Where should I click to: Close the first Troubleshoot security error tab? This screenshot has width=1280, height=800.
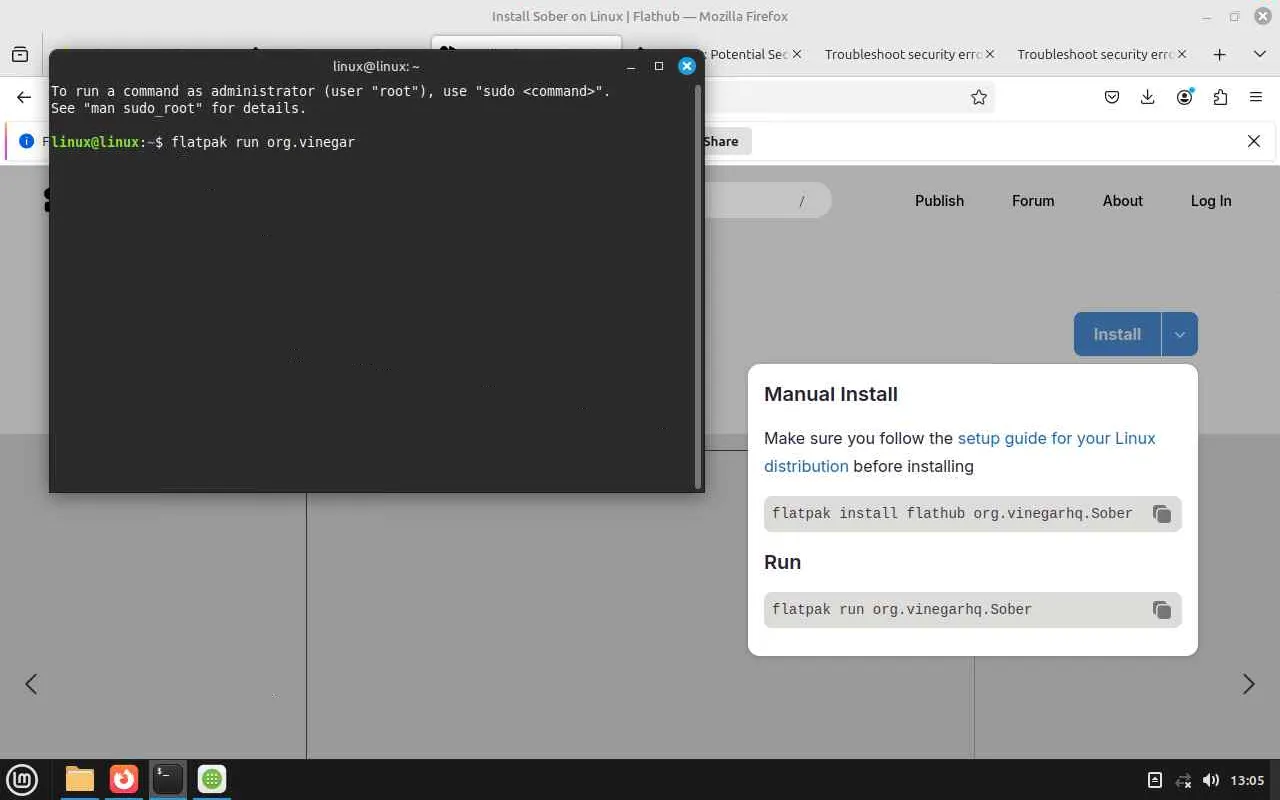coord(990,54)
